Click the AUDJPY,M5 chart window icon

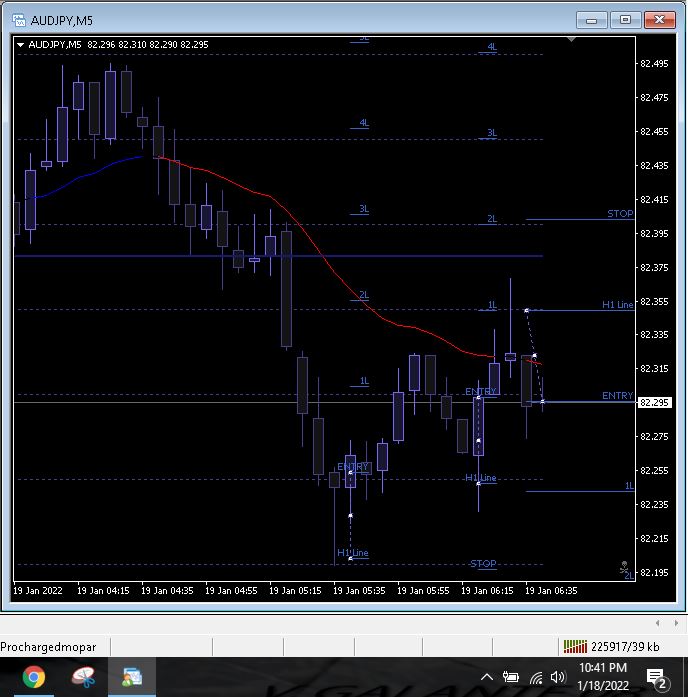pyautogui.click(x=19, y=20)
